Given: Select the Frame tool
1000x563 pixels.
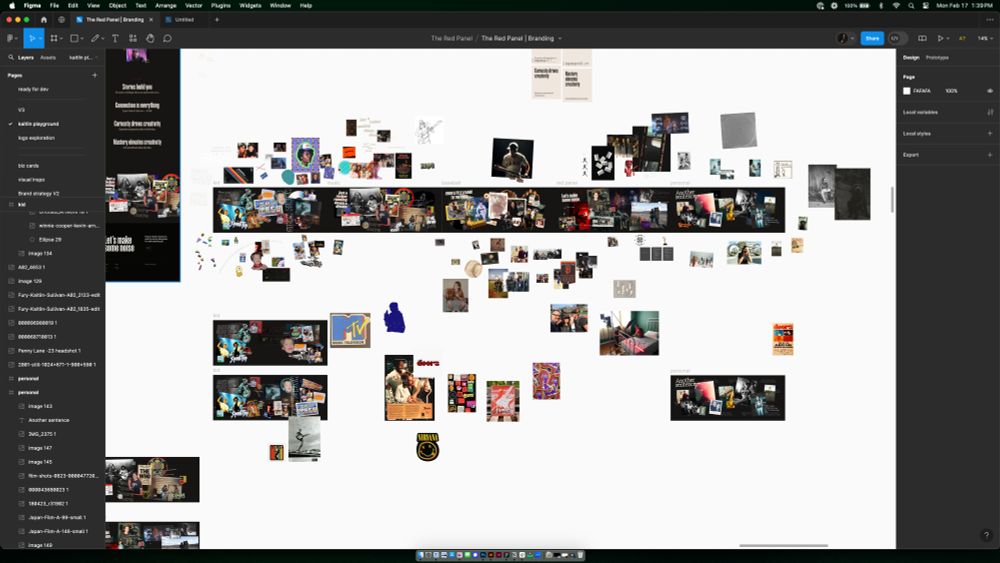Looking at the screenshot, I should coord(54,38).
